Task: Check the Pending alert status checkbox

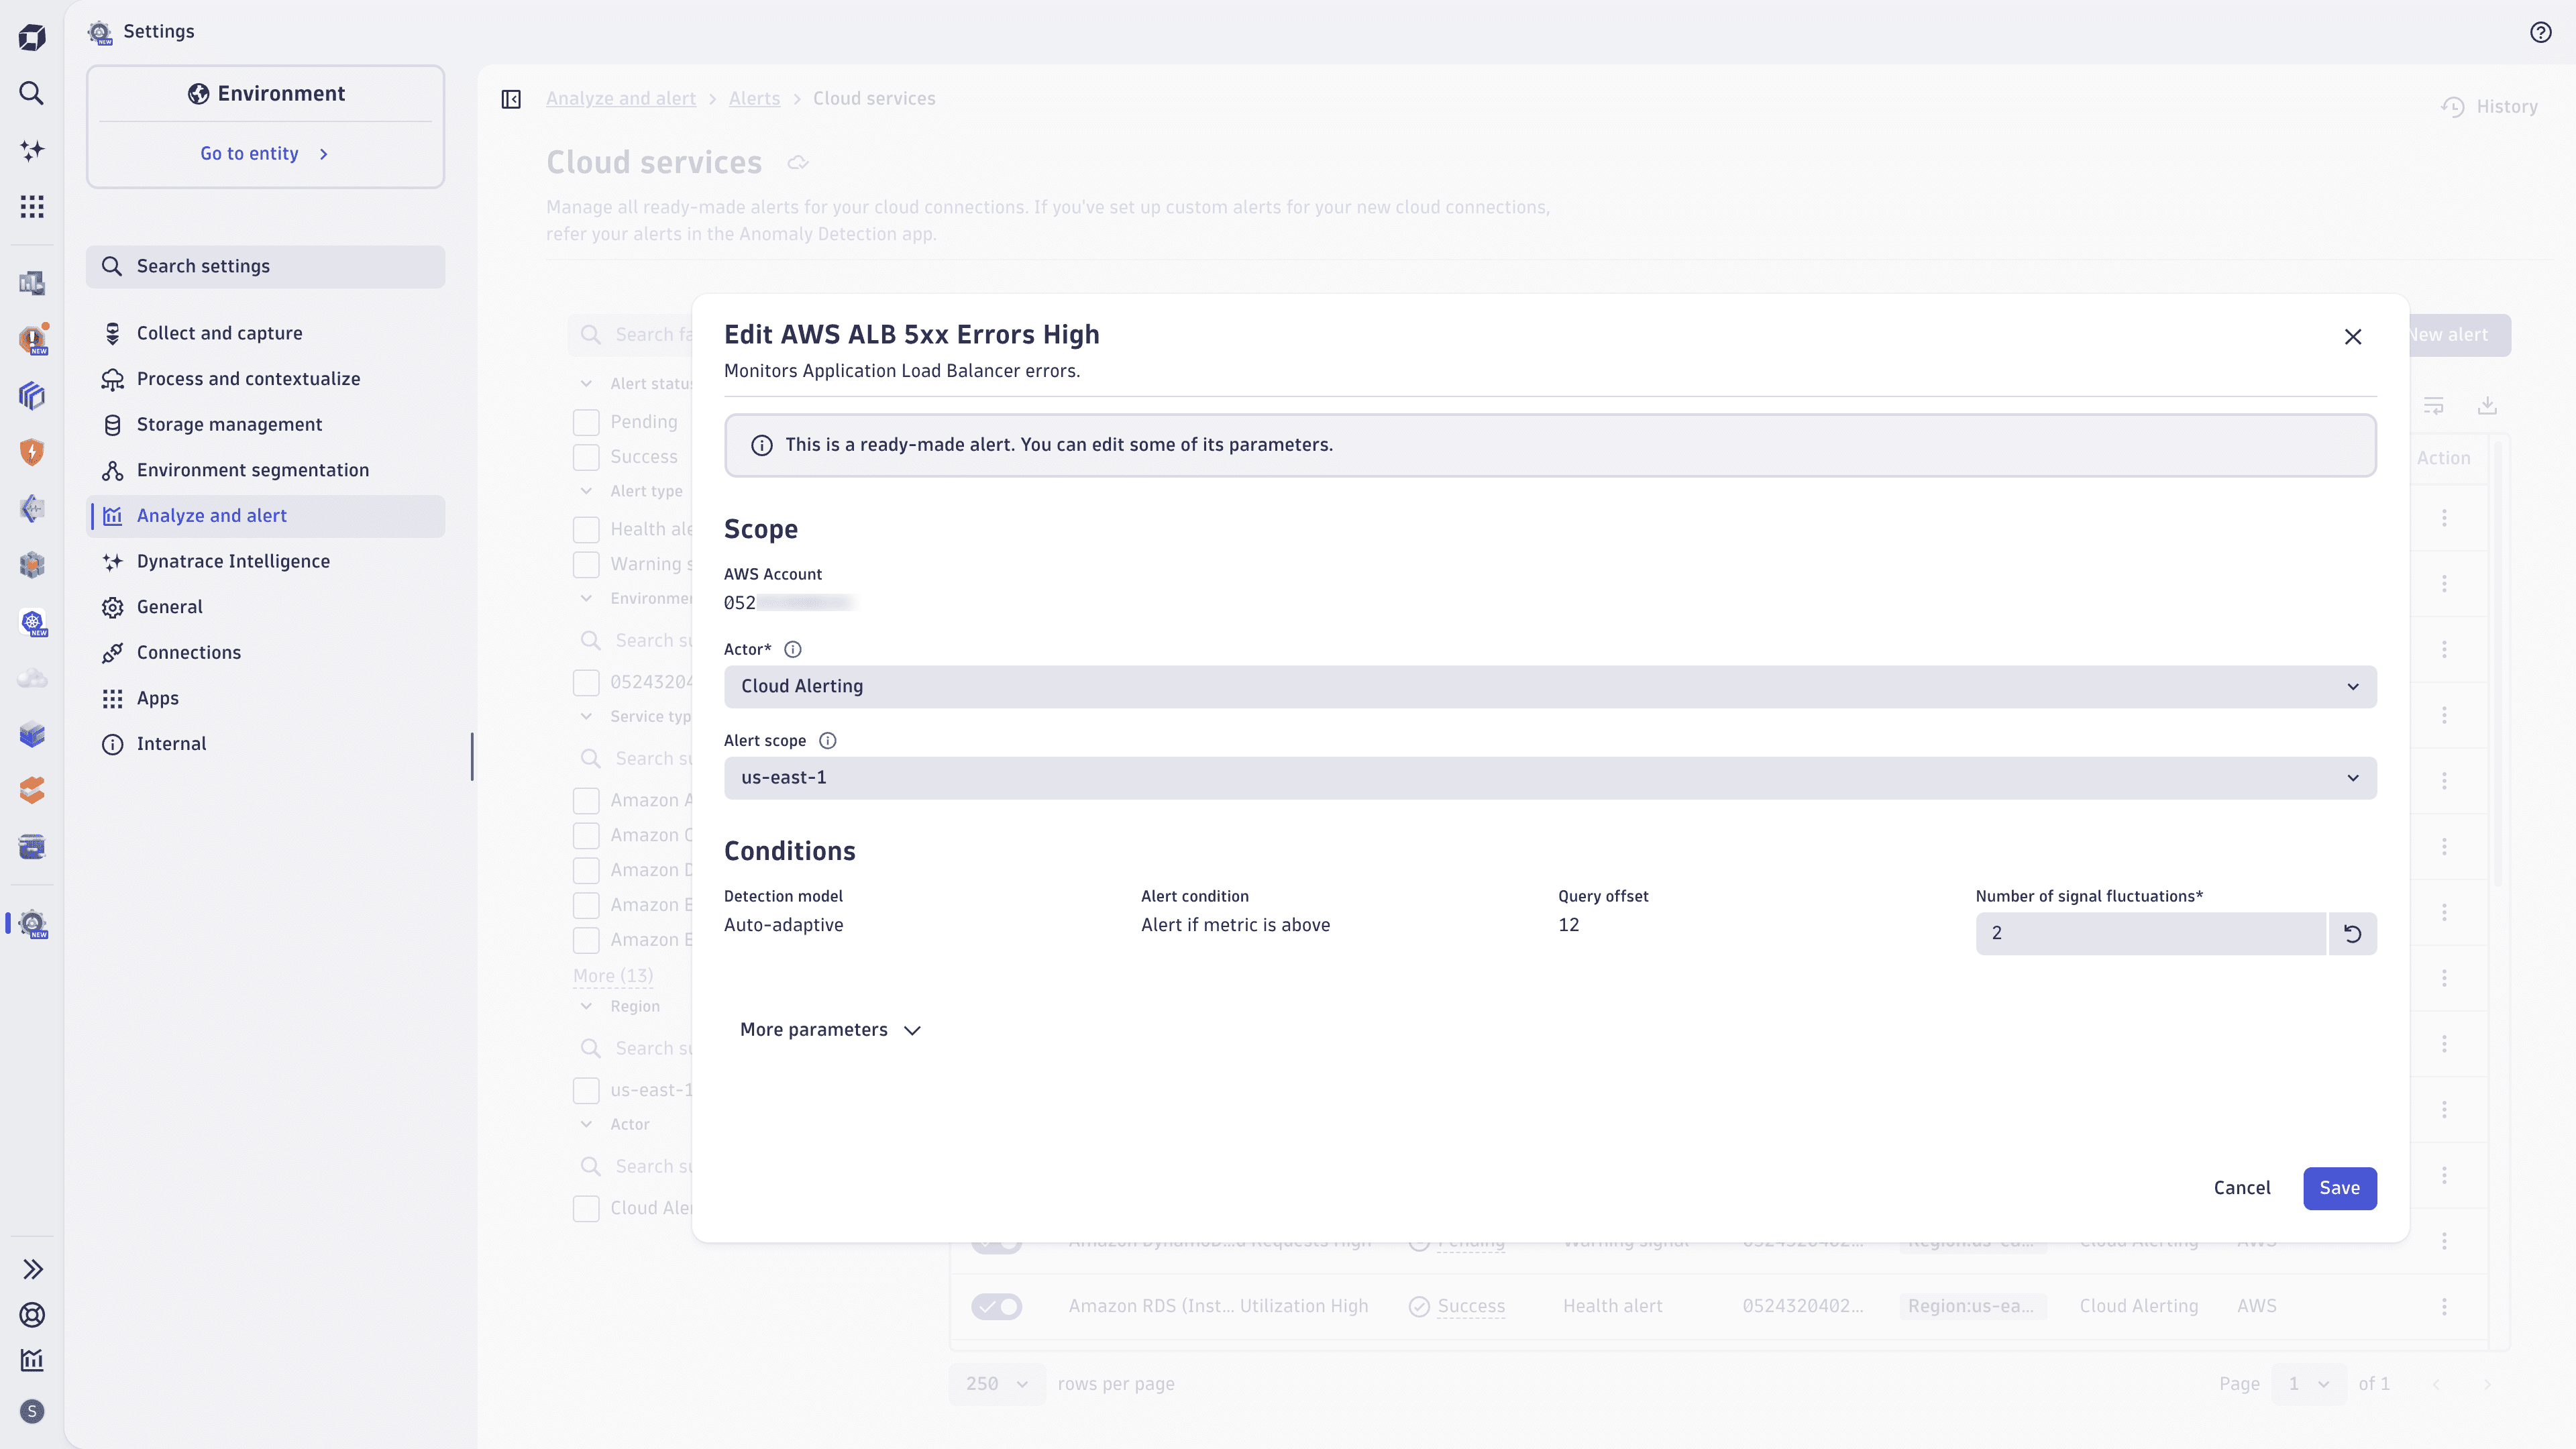Action: click(x=586, y=422)
